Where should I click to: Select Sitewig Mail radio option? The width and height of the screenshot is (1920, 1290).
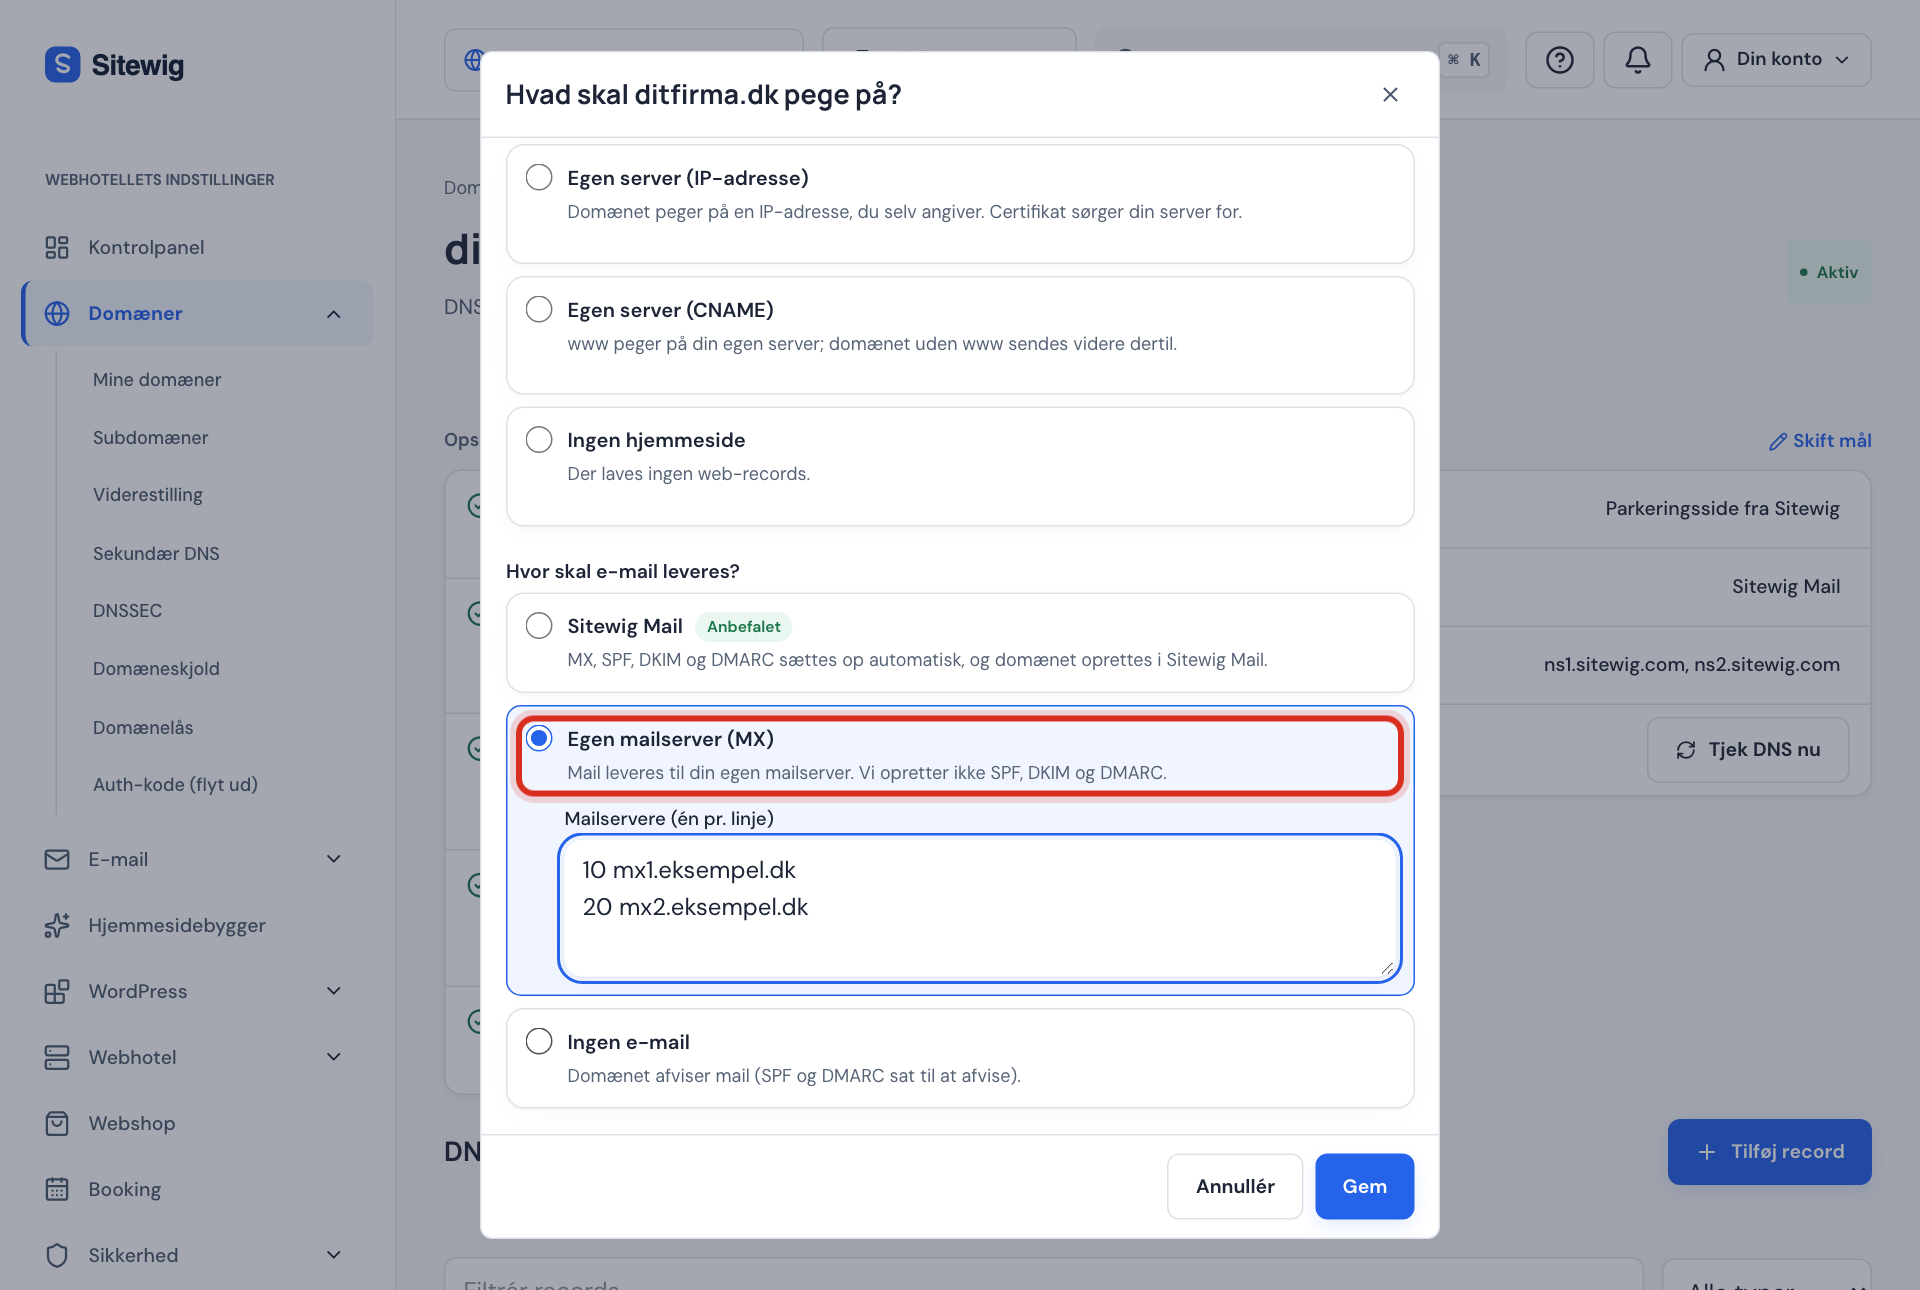pyautogui.click(x=539, y=625)
